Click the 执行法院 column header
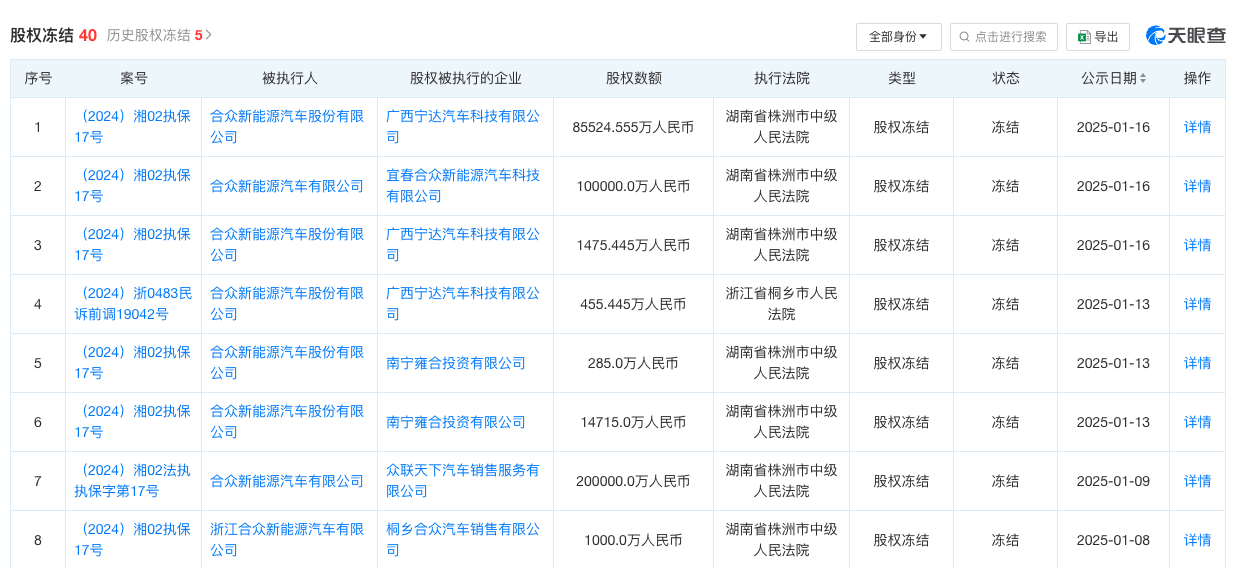 781,78
